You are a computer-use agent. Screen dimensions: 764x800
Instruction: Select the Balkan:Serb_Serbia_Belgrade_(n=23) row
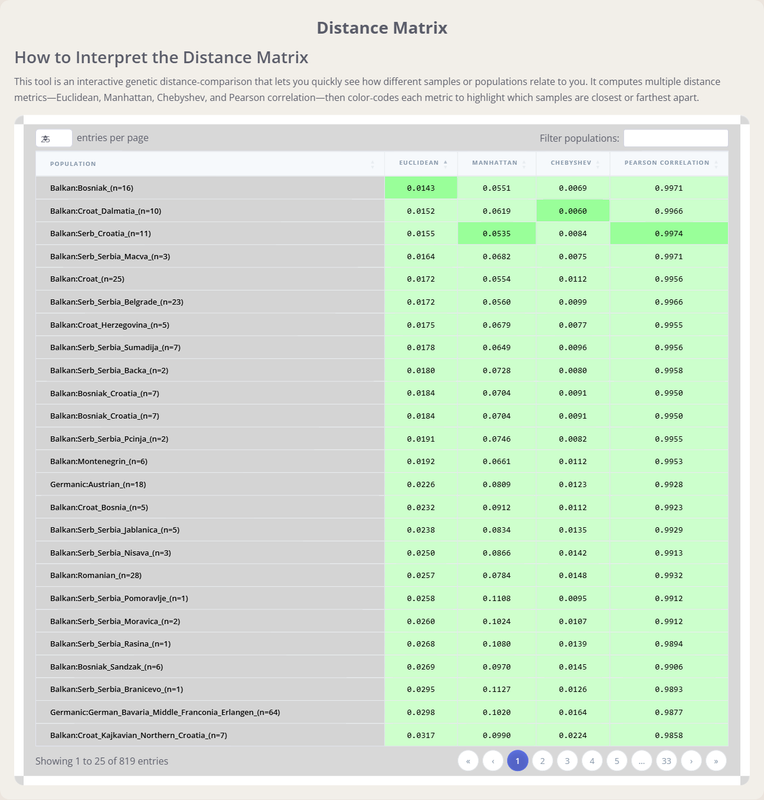[x=382, y=302]
